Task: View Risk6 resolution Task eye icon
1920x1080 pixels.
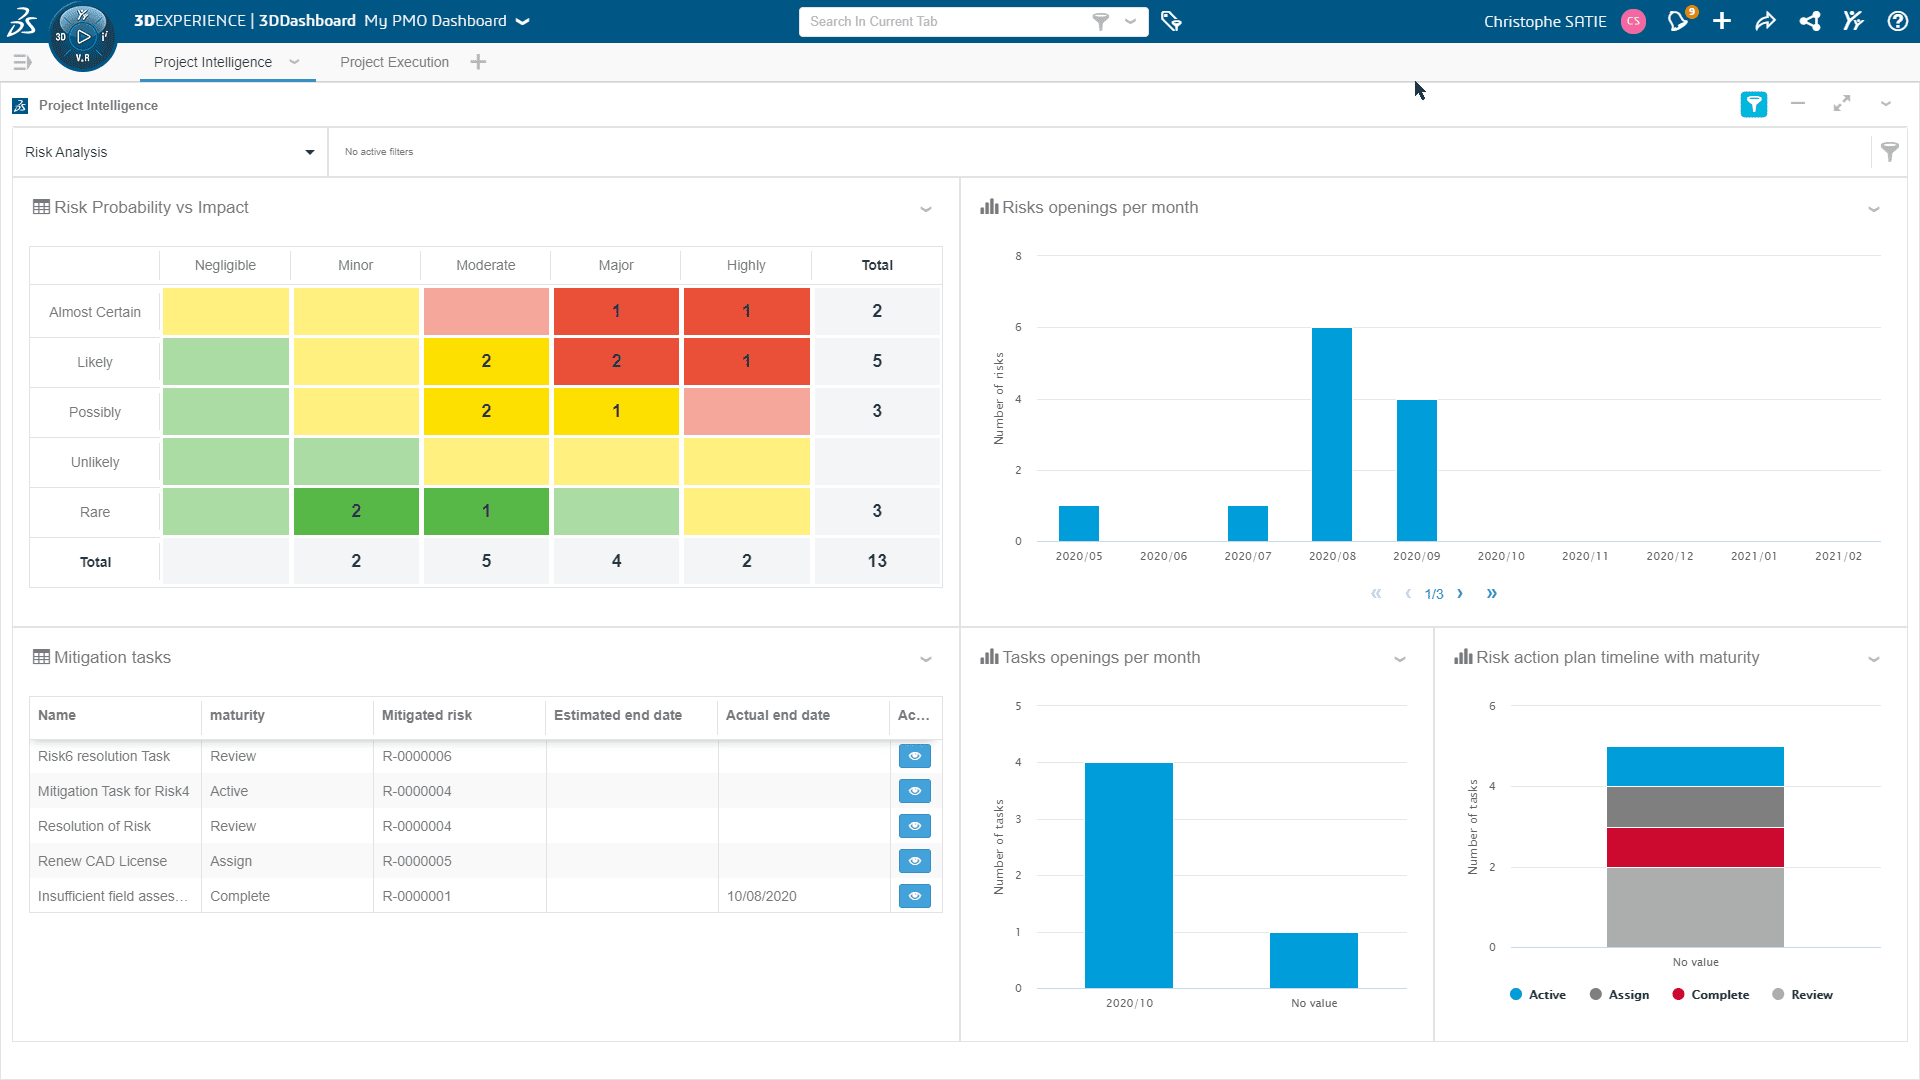Action: (x=914, y=756)
